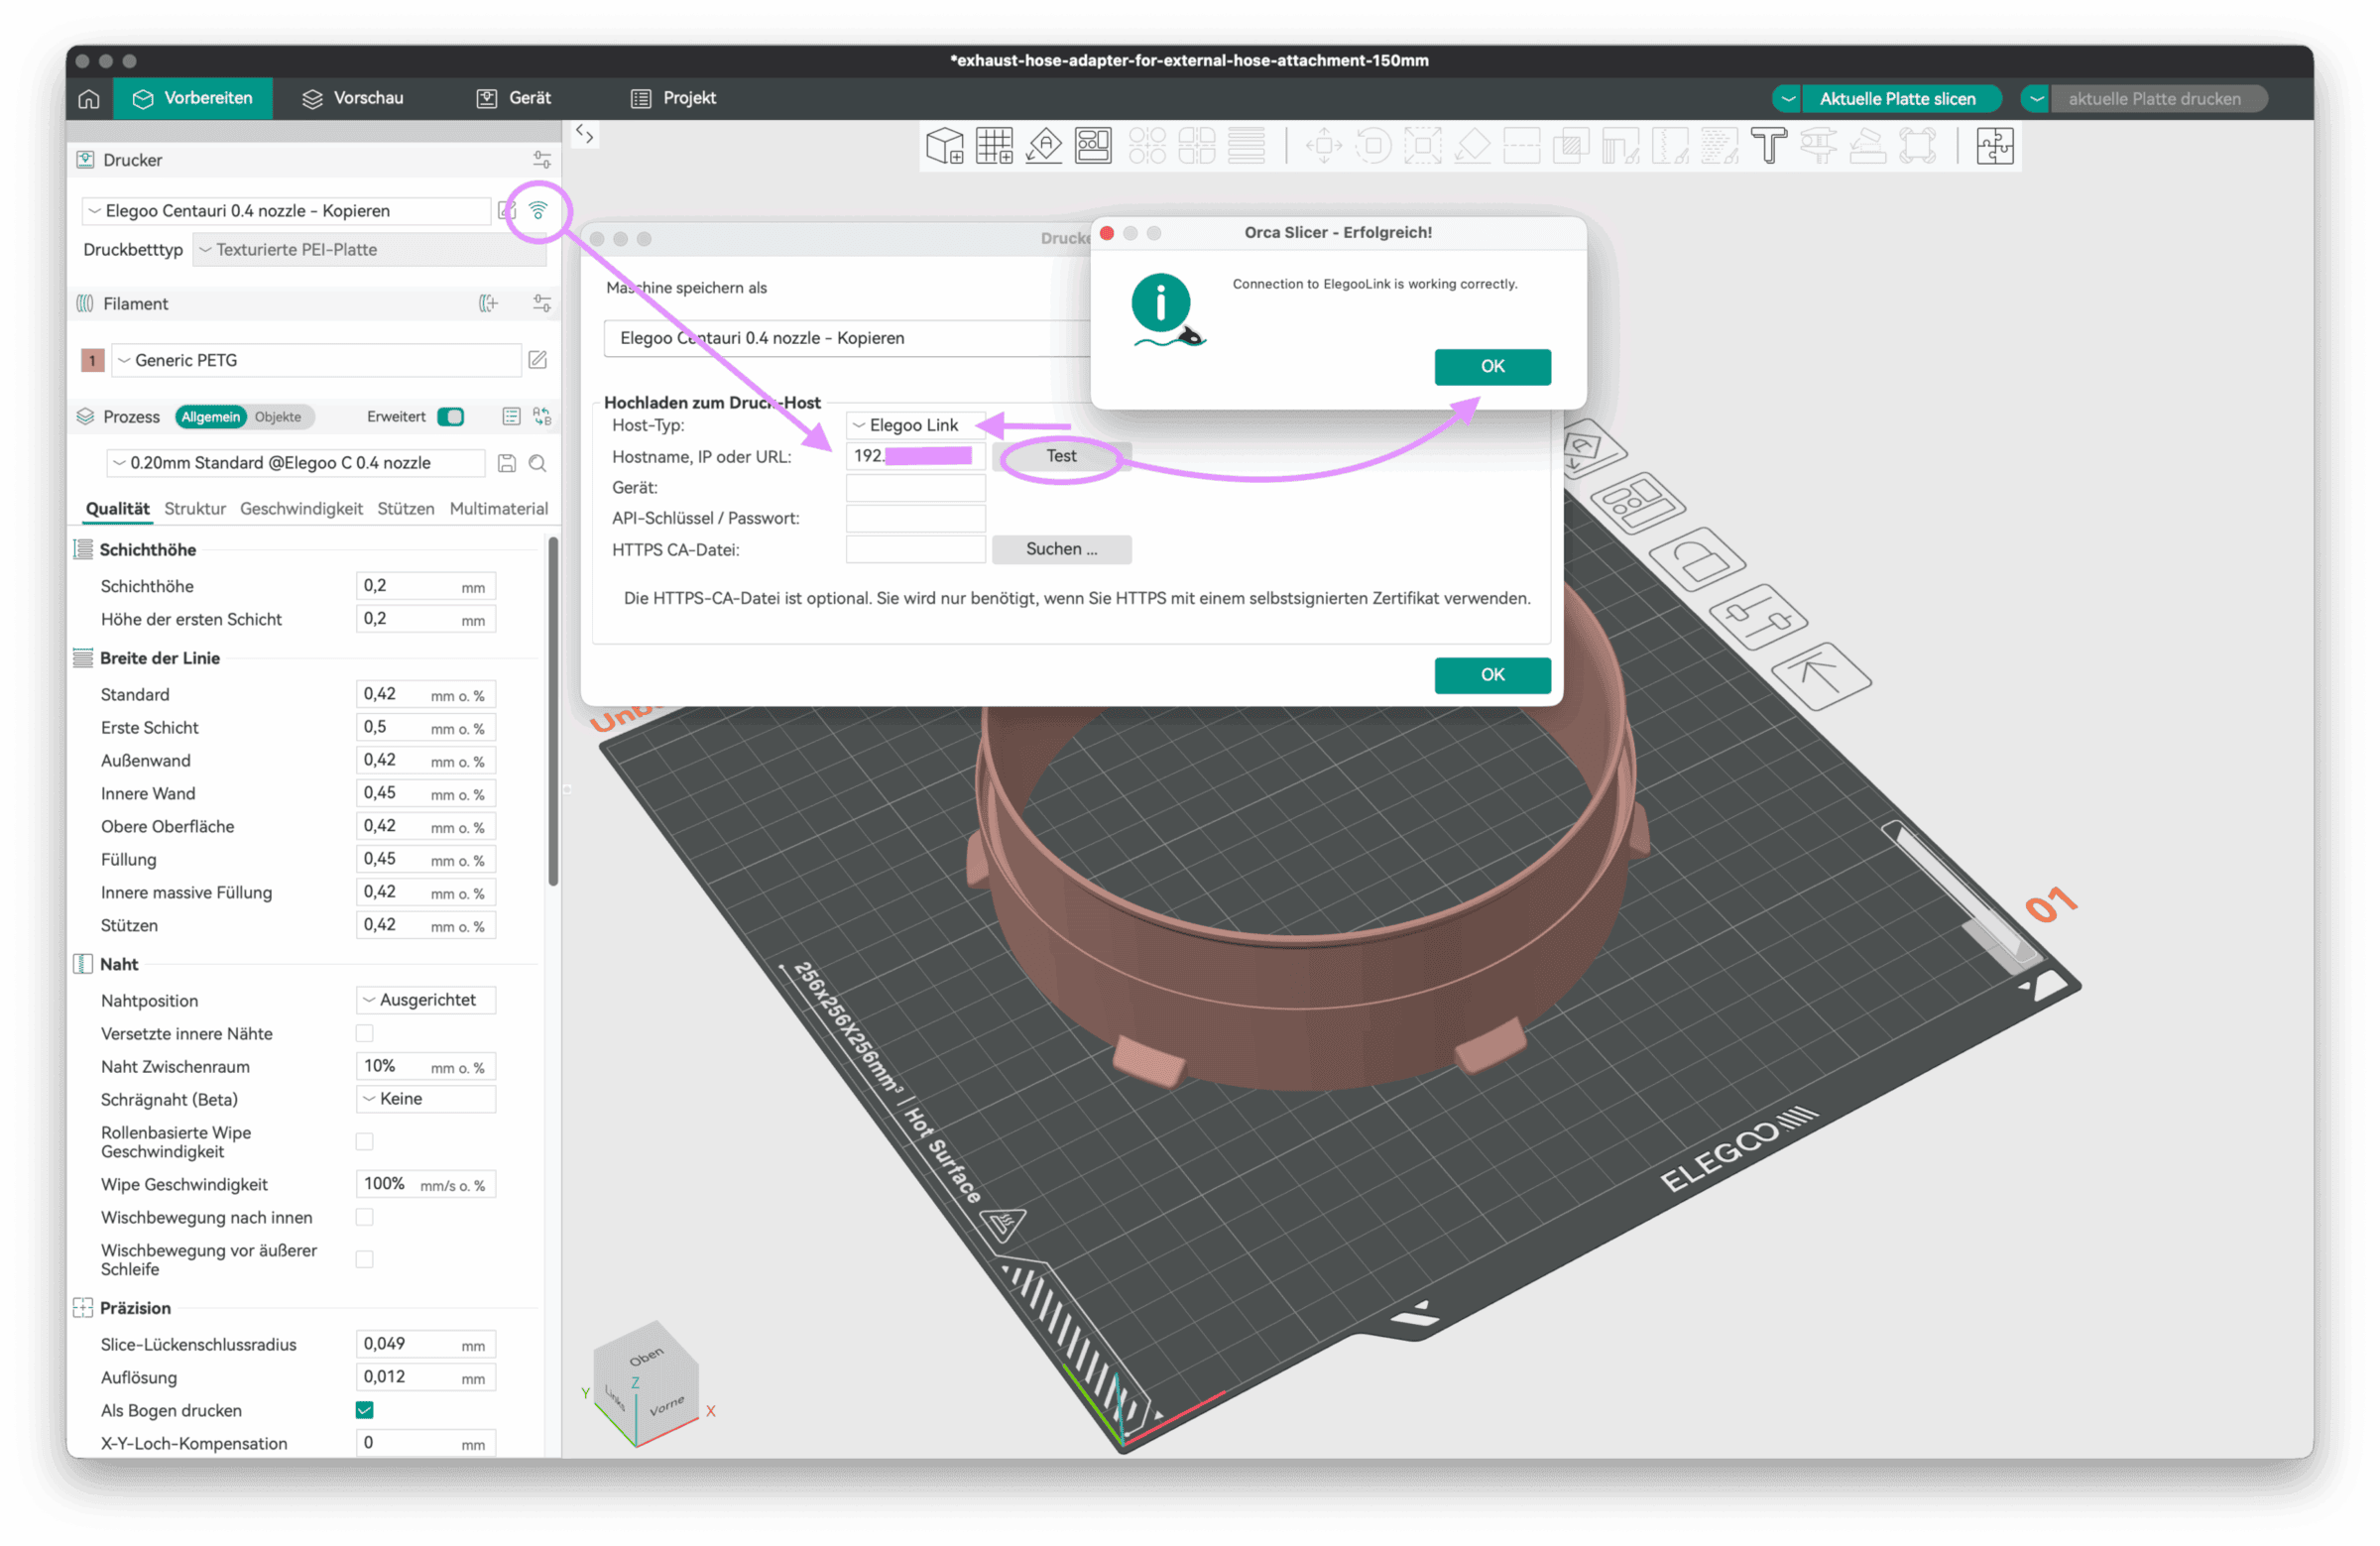Click the Add plate grid icon
This screenshot has height=1546, width=2380.
pos(994,146)
